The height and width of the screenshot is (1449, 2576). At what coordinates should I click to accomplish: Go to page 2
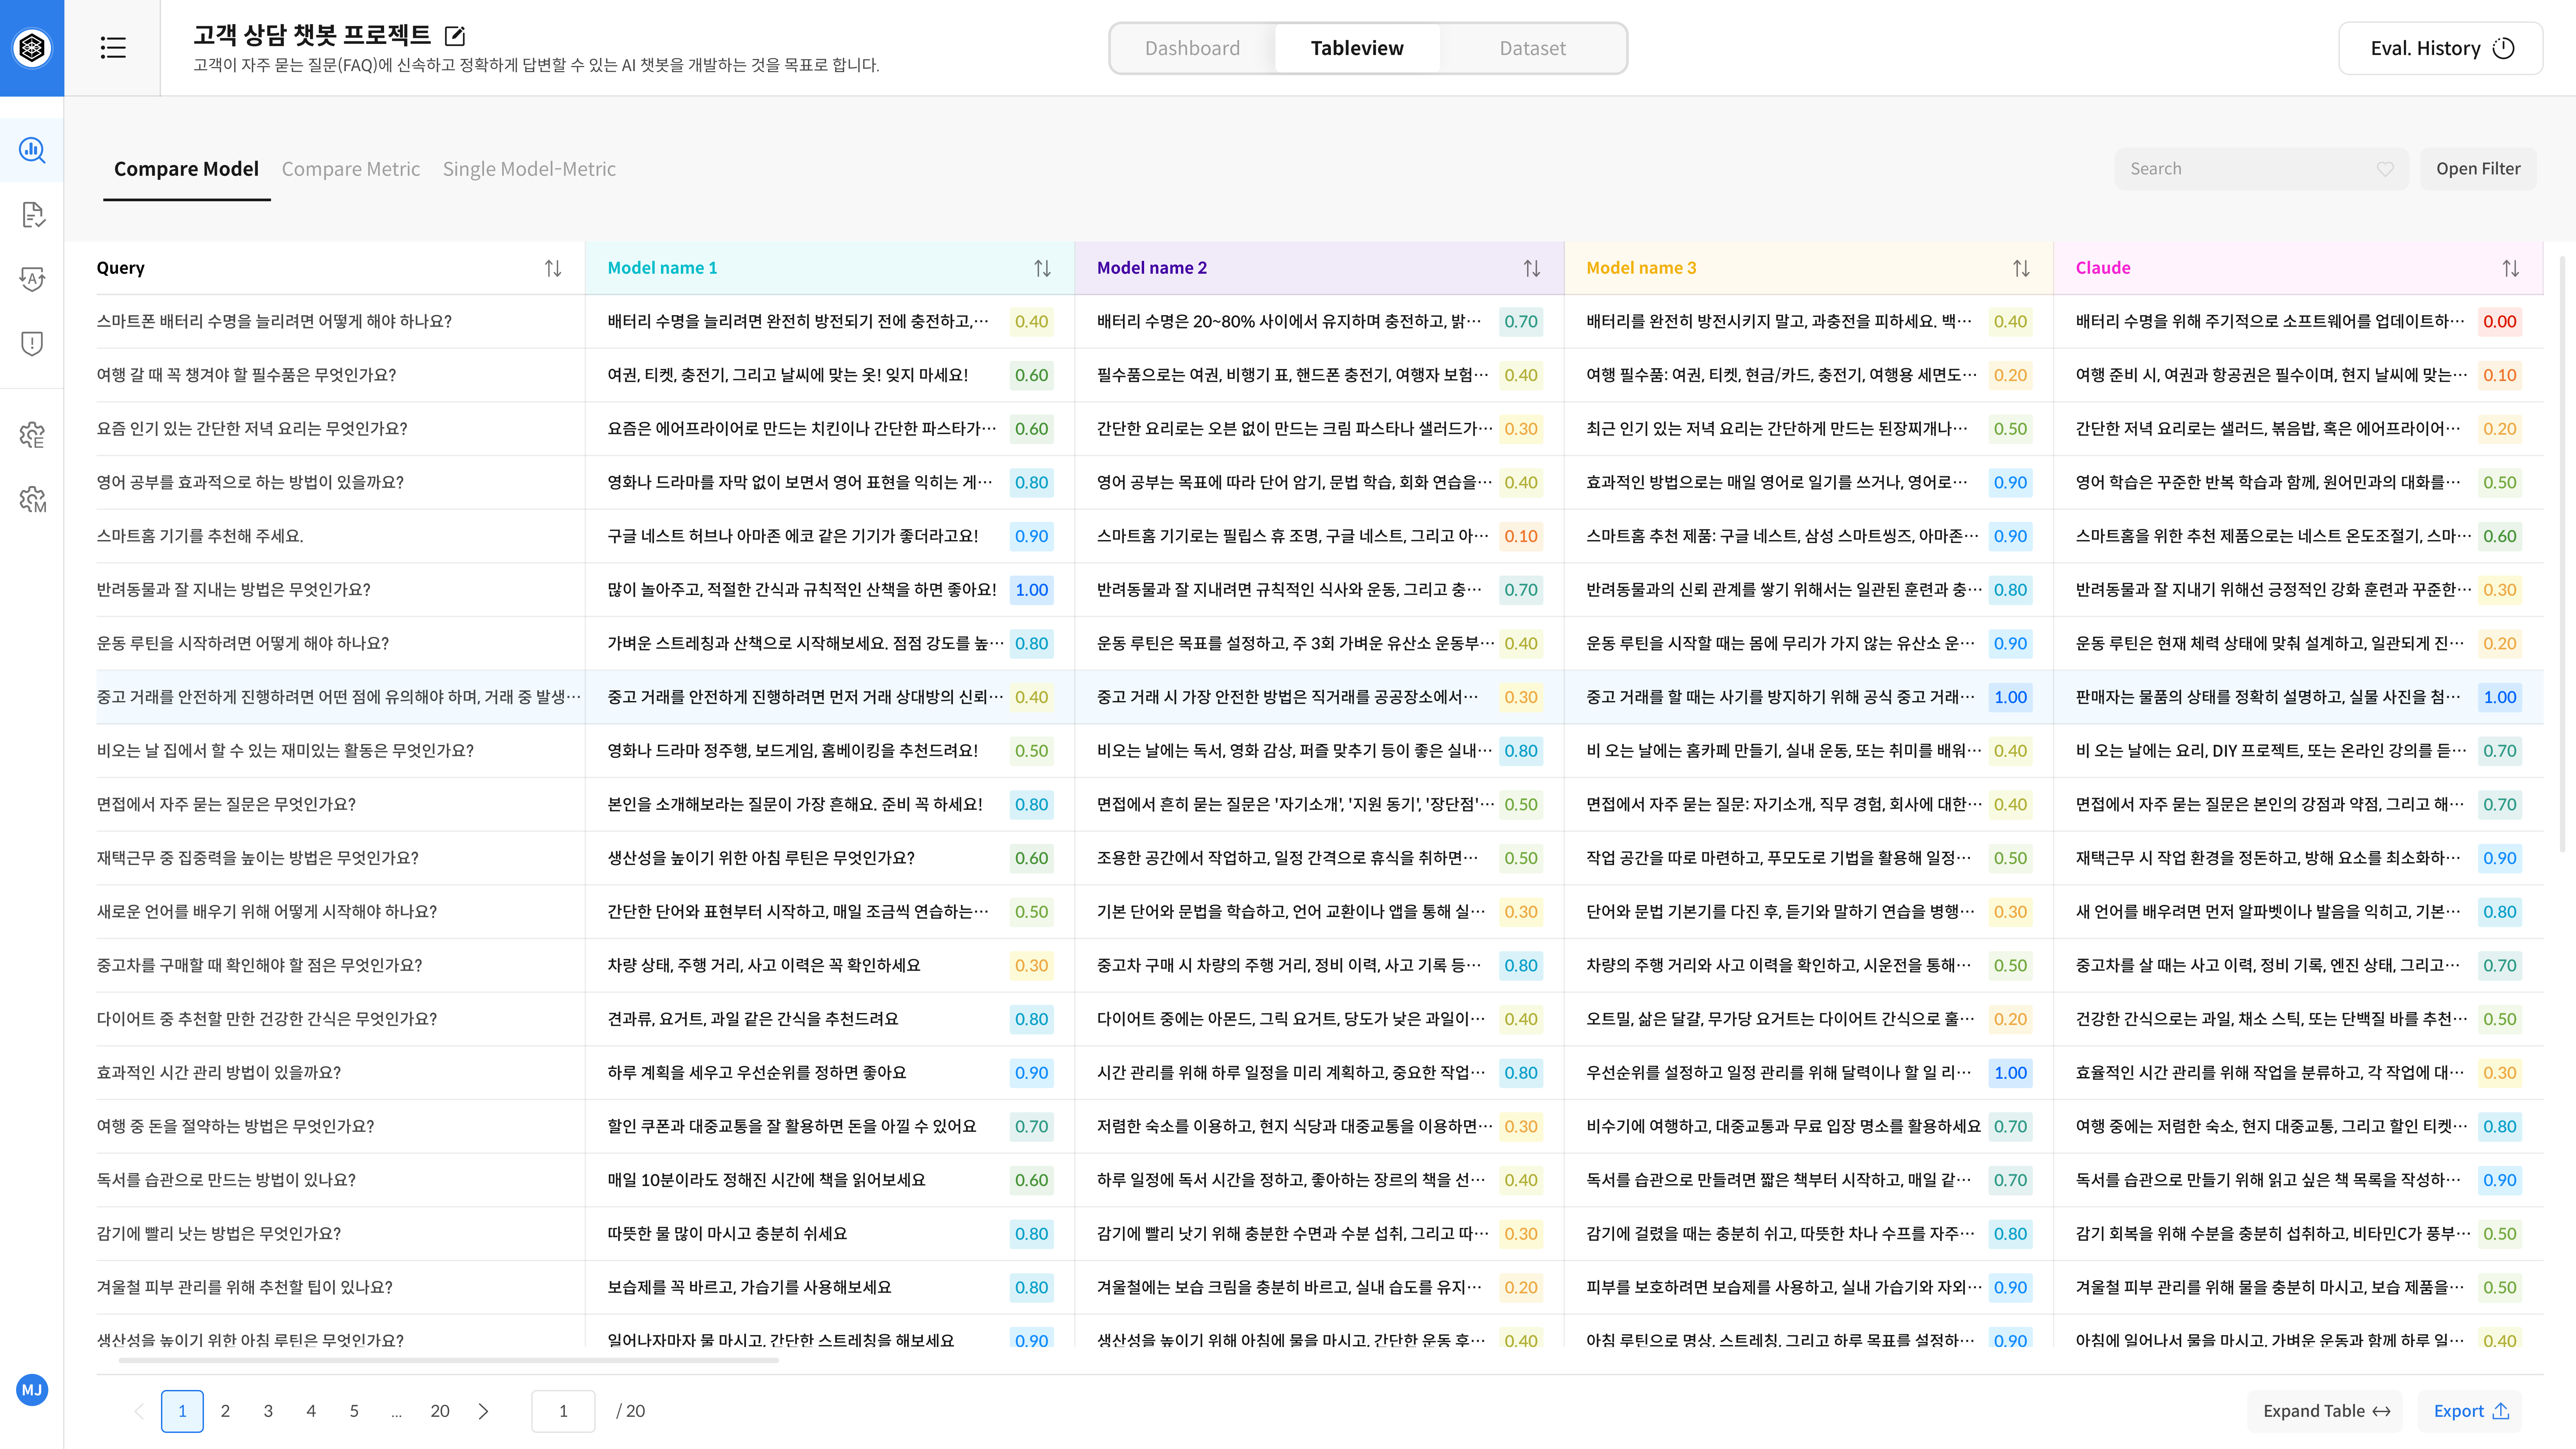click(x=225, y=1411)
